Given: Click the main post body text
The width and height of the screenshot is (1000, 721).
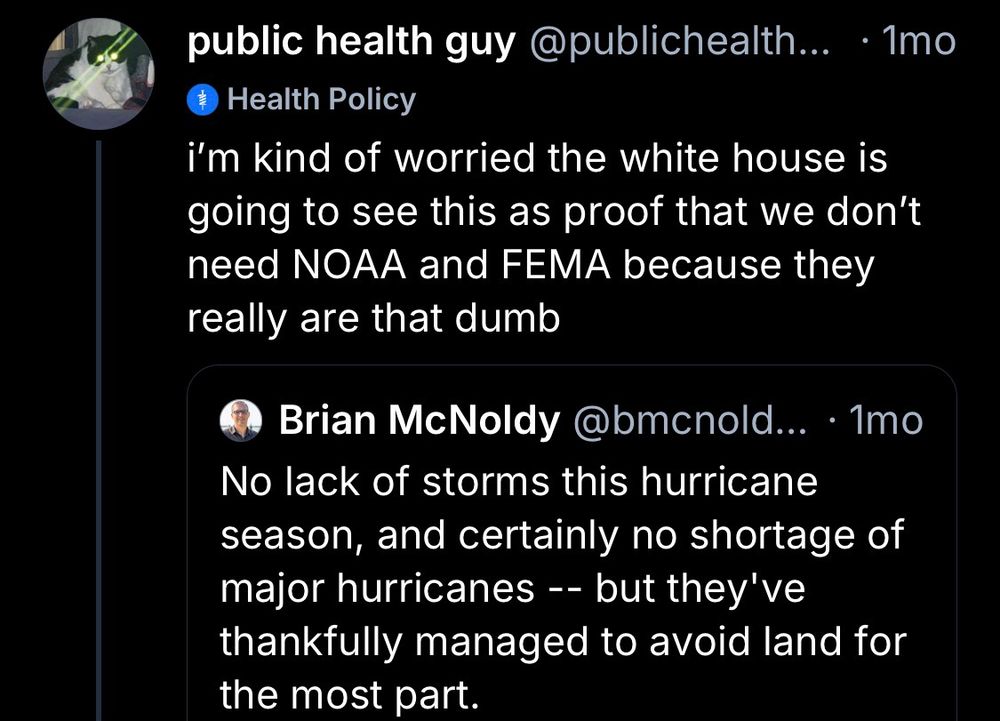Looking at the screenshot, I should point(550,237).
